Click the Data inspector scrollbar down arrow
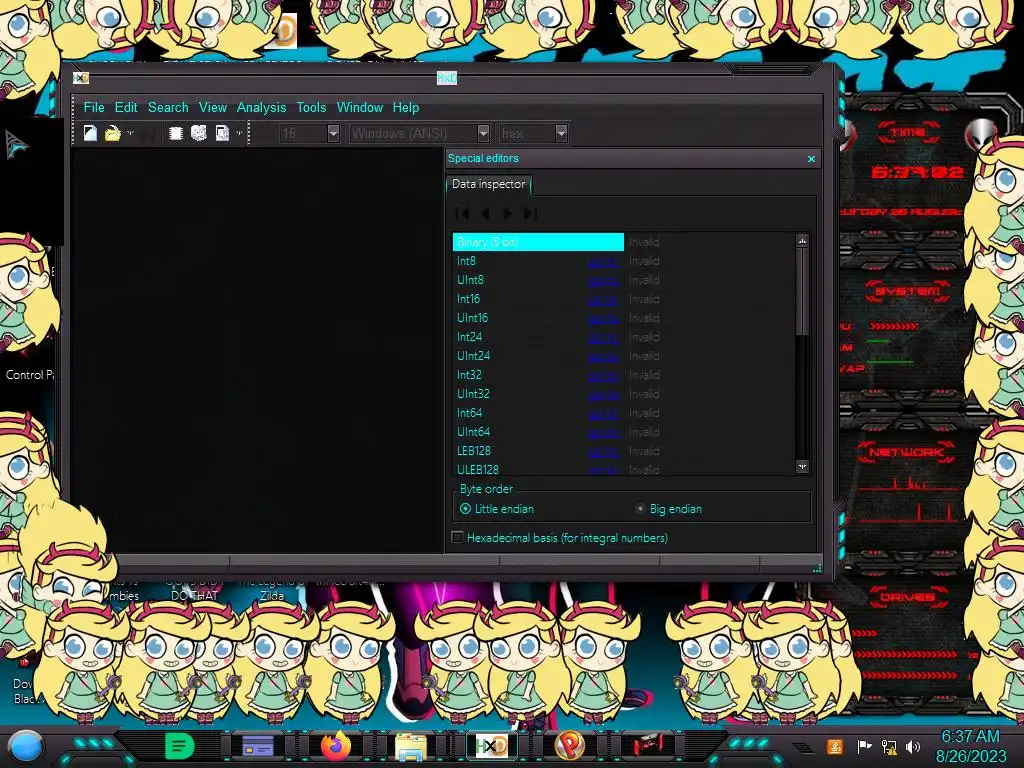Screen dimensions: 1024x768 (803, 466)
